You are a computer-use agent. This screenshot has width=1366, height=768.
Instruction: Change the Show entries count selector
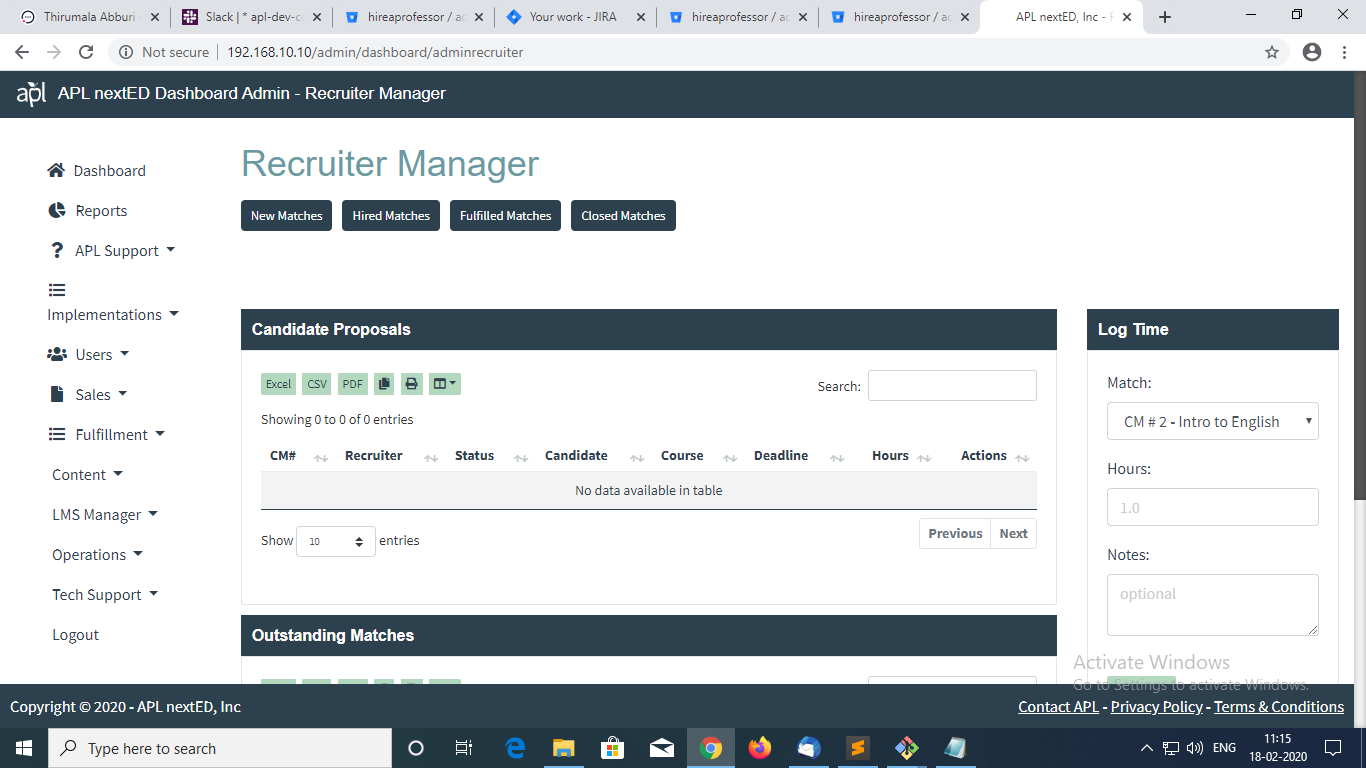coord(336,541)
